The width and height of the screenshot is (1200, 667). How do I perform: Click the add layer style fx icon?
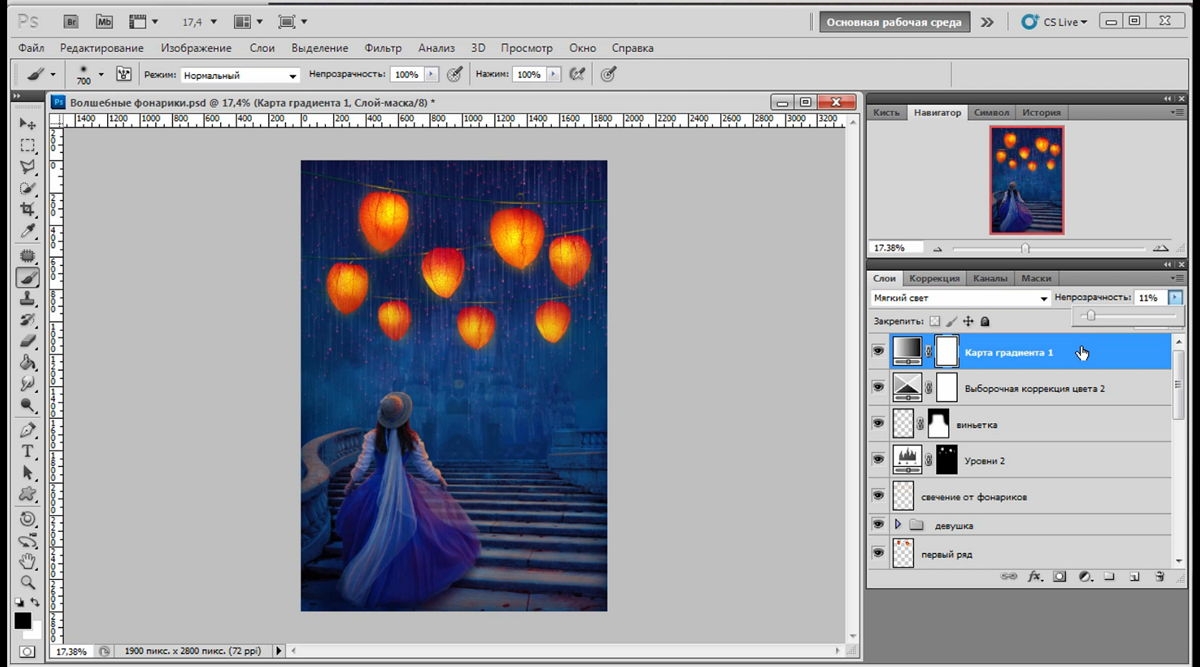point(1035,577)
